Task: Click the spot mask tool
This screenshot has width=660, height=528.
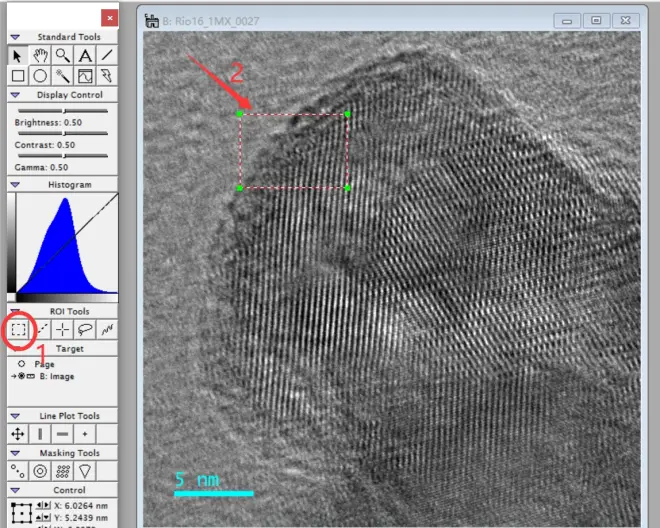Action: tap(18, 471)
